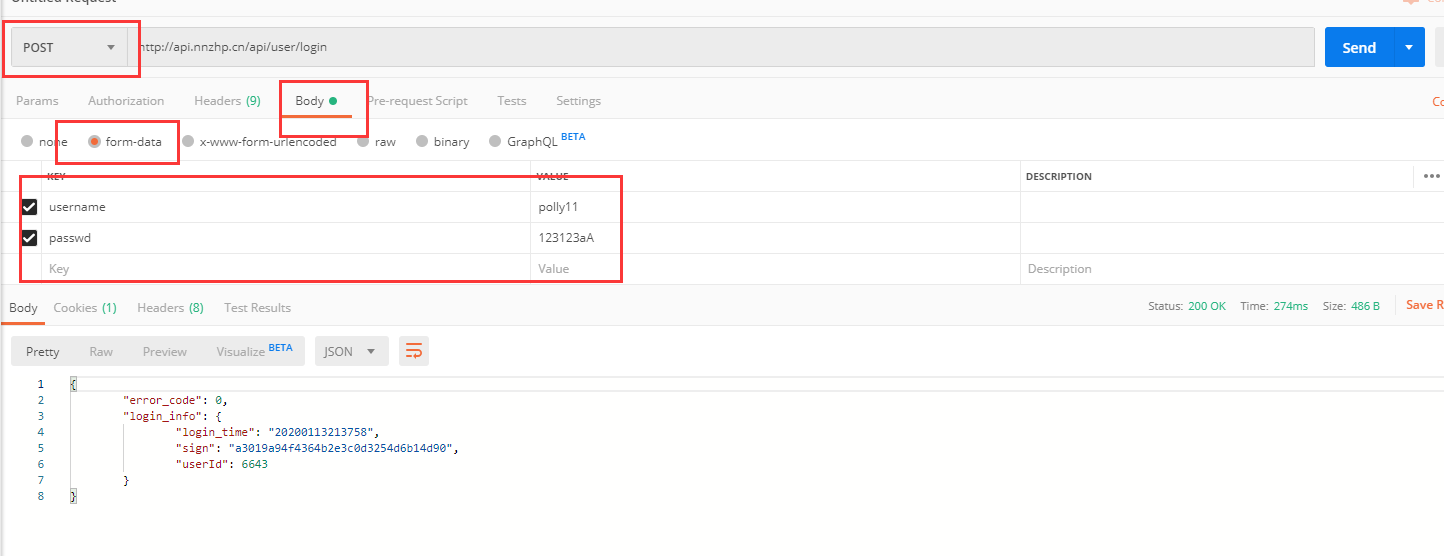1444x556 pixels.
Task: Click the Send button
Action: [1358, 47]
